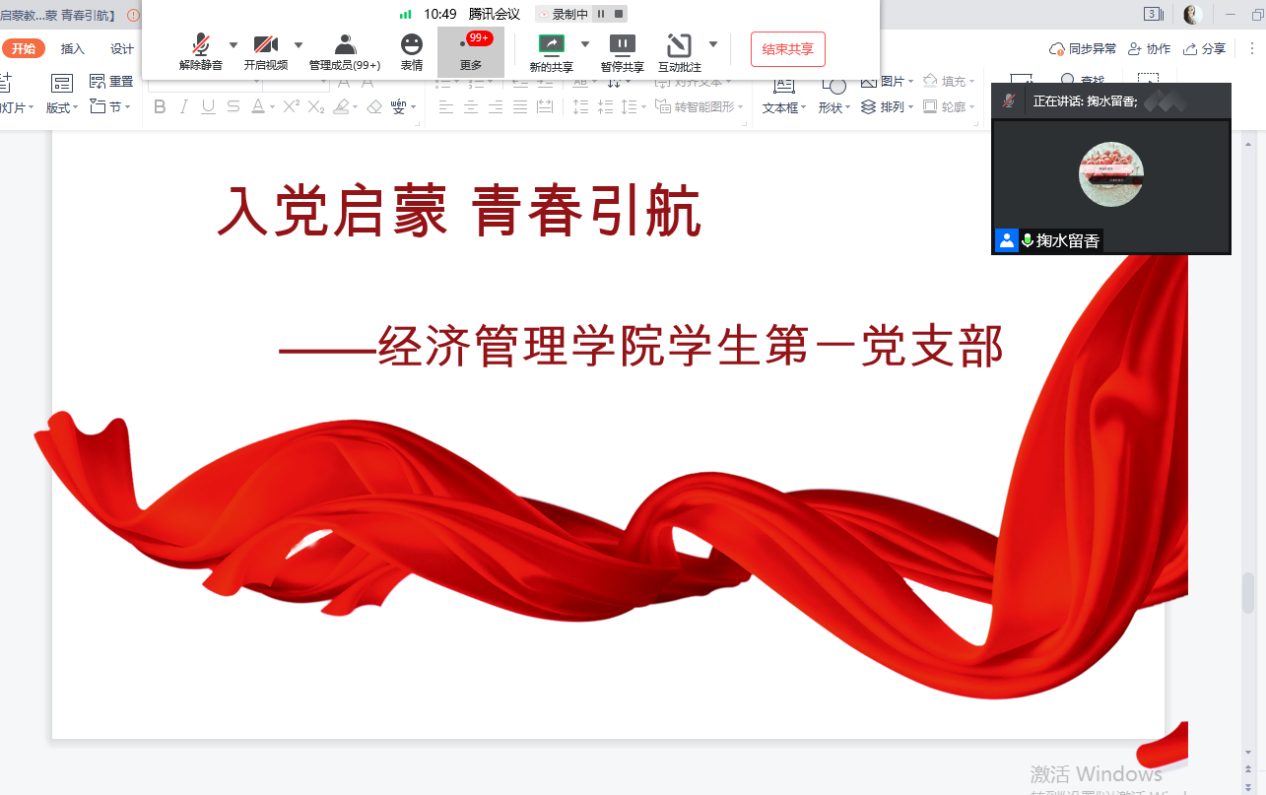Screen dimensions: 1266x795
Task: Turn on camera with 开启视频
Action: 265,51
